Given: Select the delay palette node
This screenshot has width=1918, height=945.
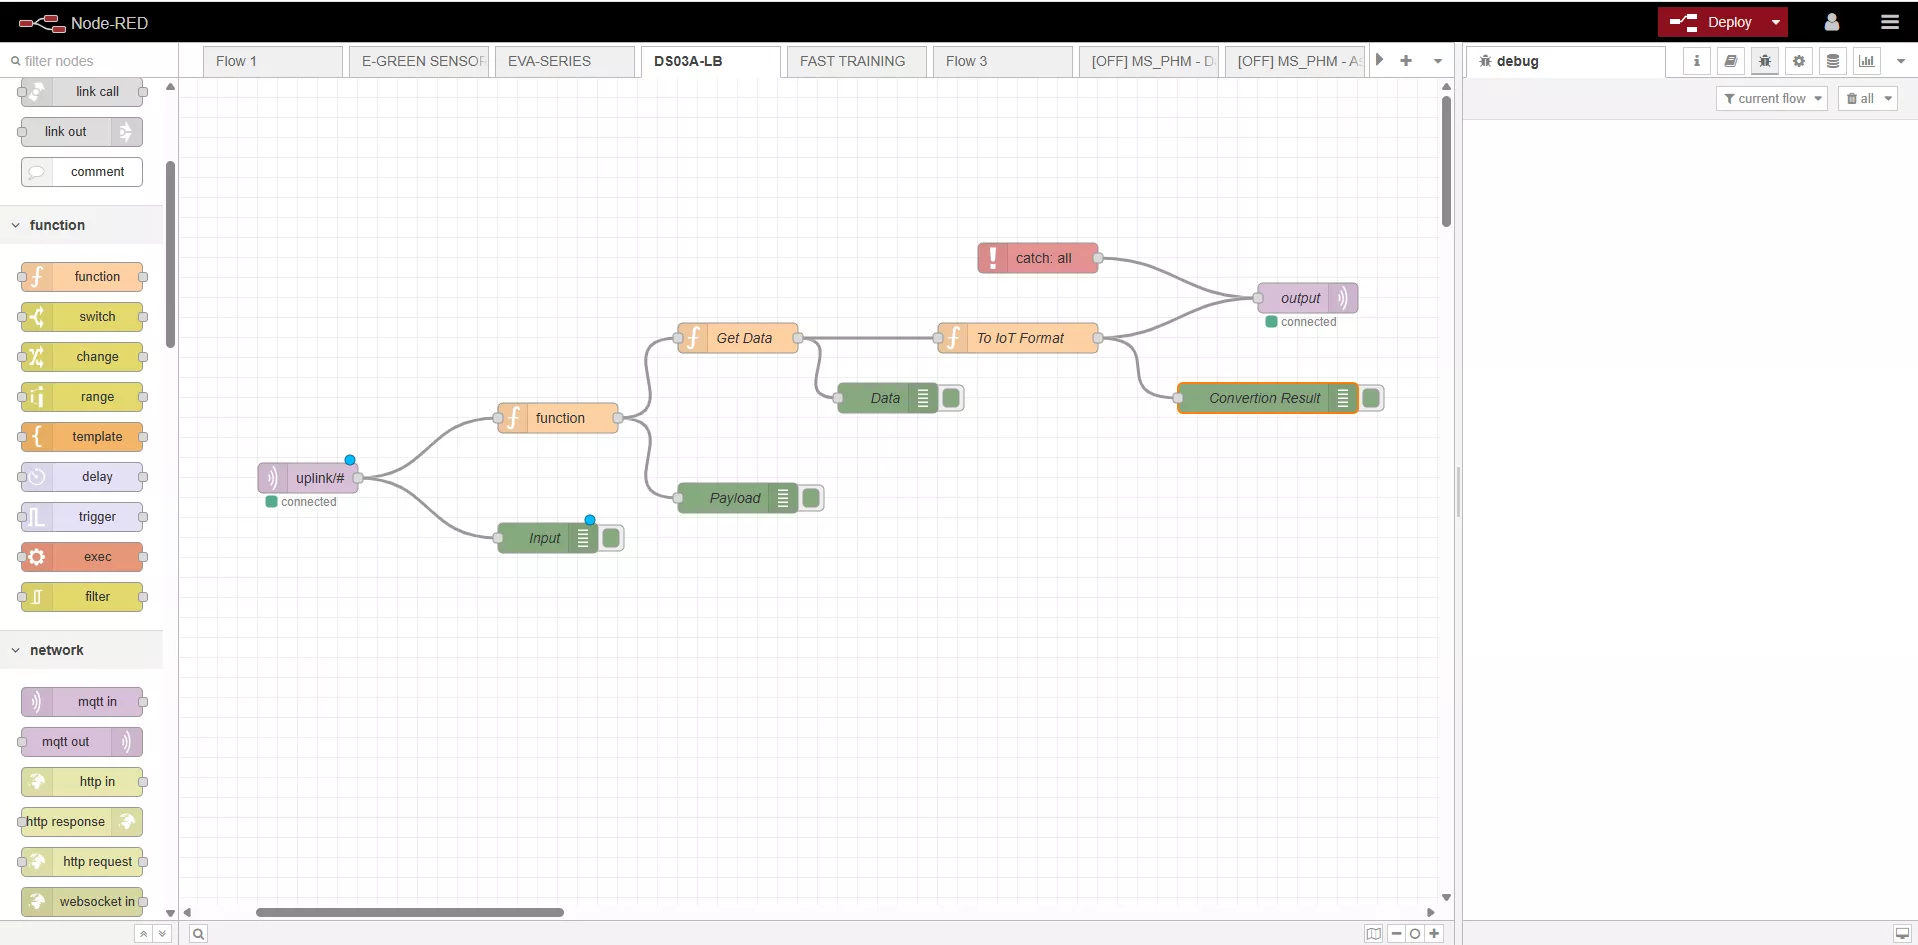Looking at the screenshot, I should [82, 477].
